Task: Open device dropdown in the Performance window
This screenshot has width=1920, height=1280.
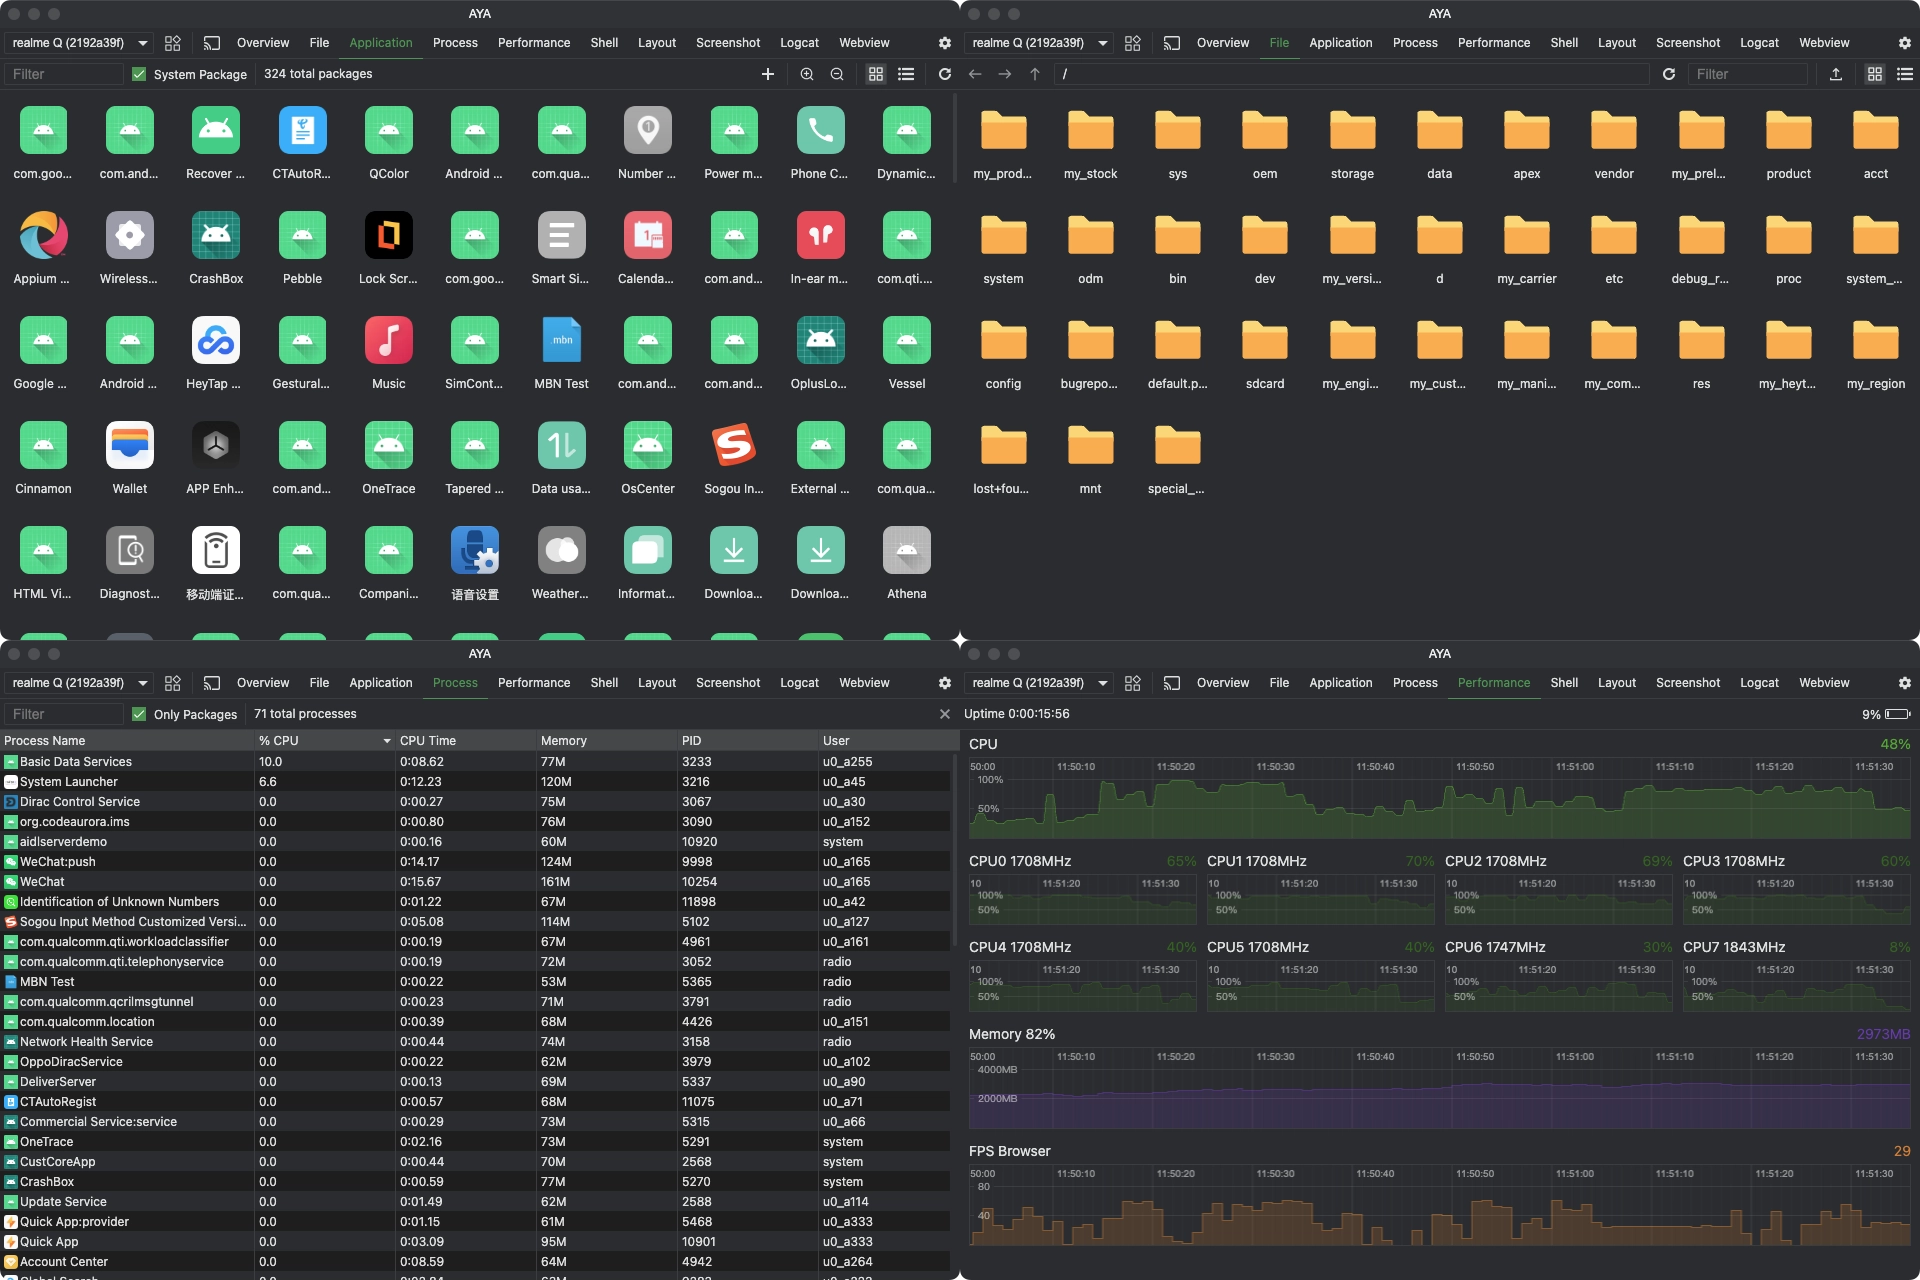Action: coord(1038,683)
